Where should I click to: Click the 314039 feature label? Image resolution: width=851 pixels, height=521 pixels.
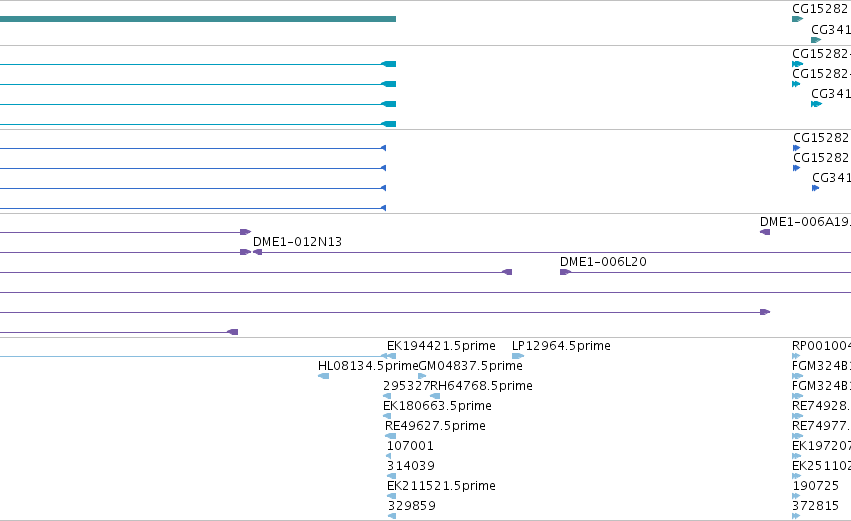pos(411,466)
